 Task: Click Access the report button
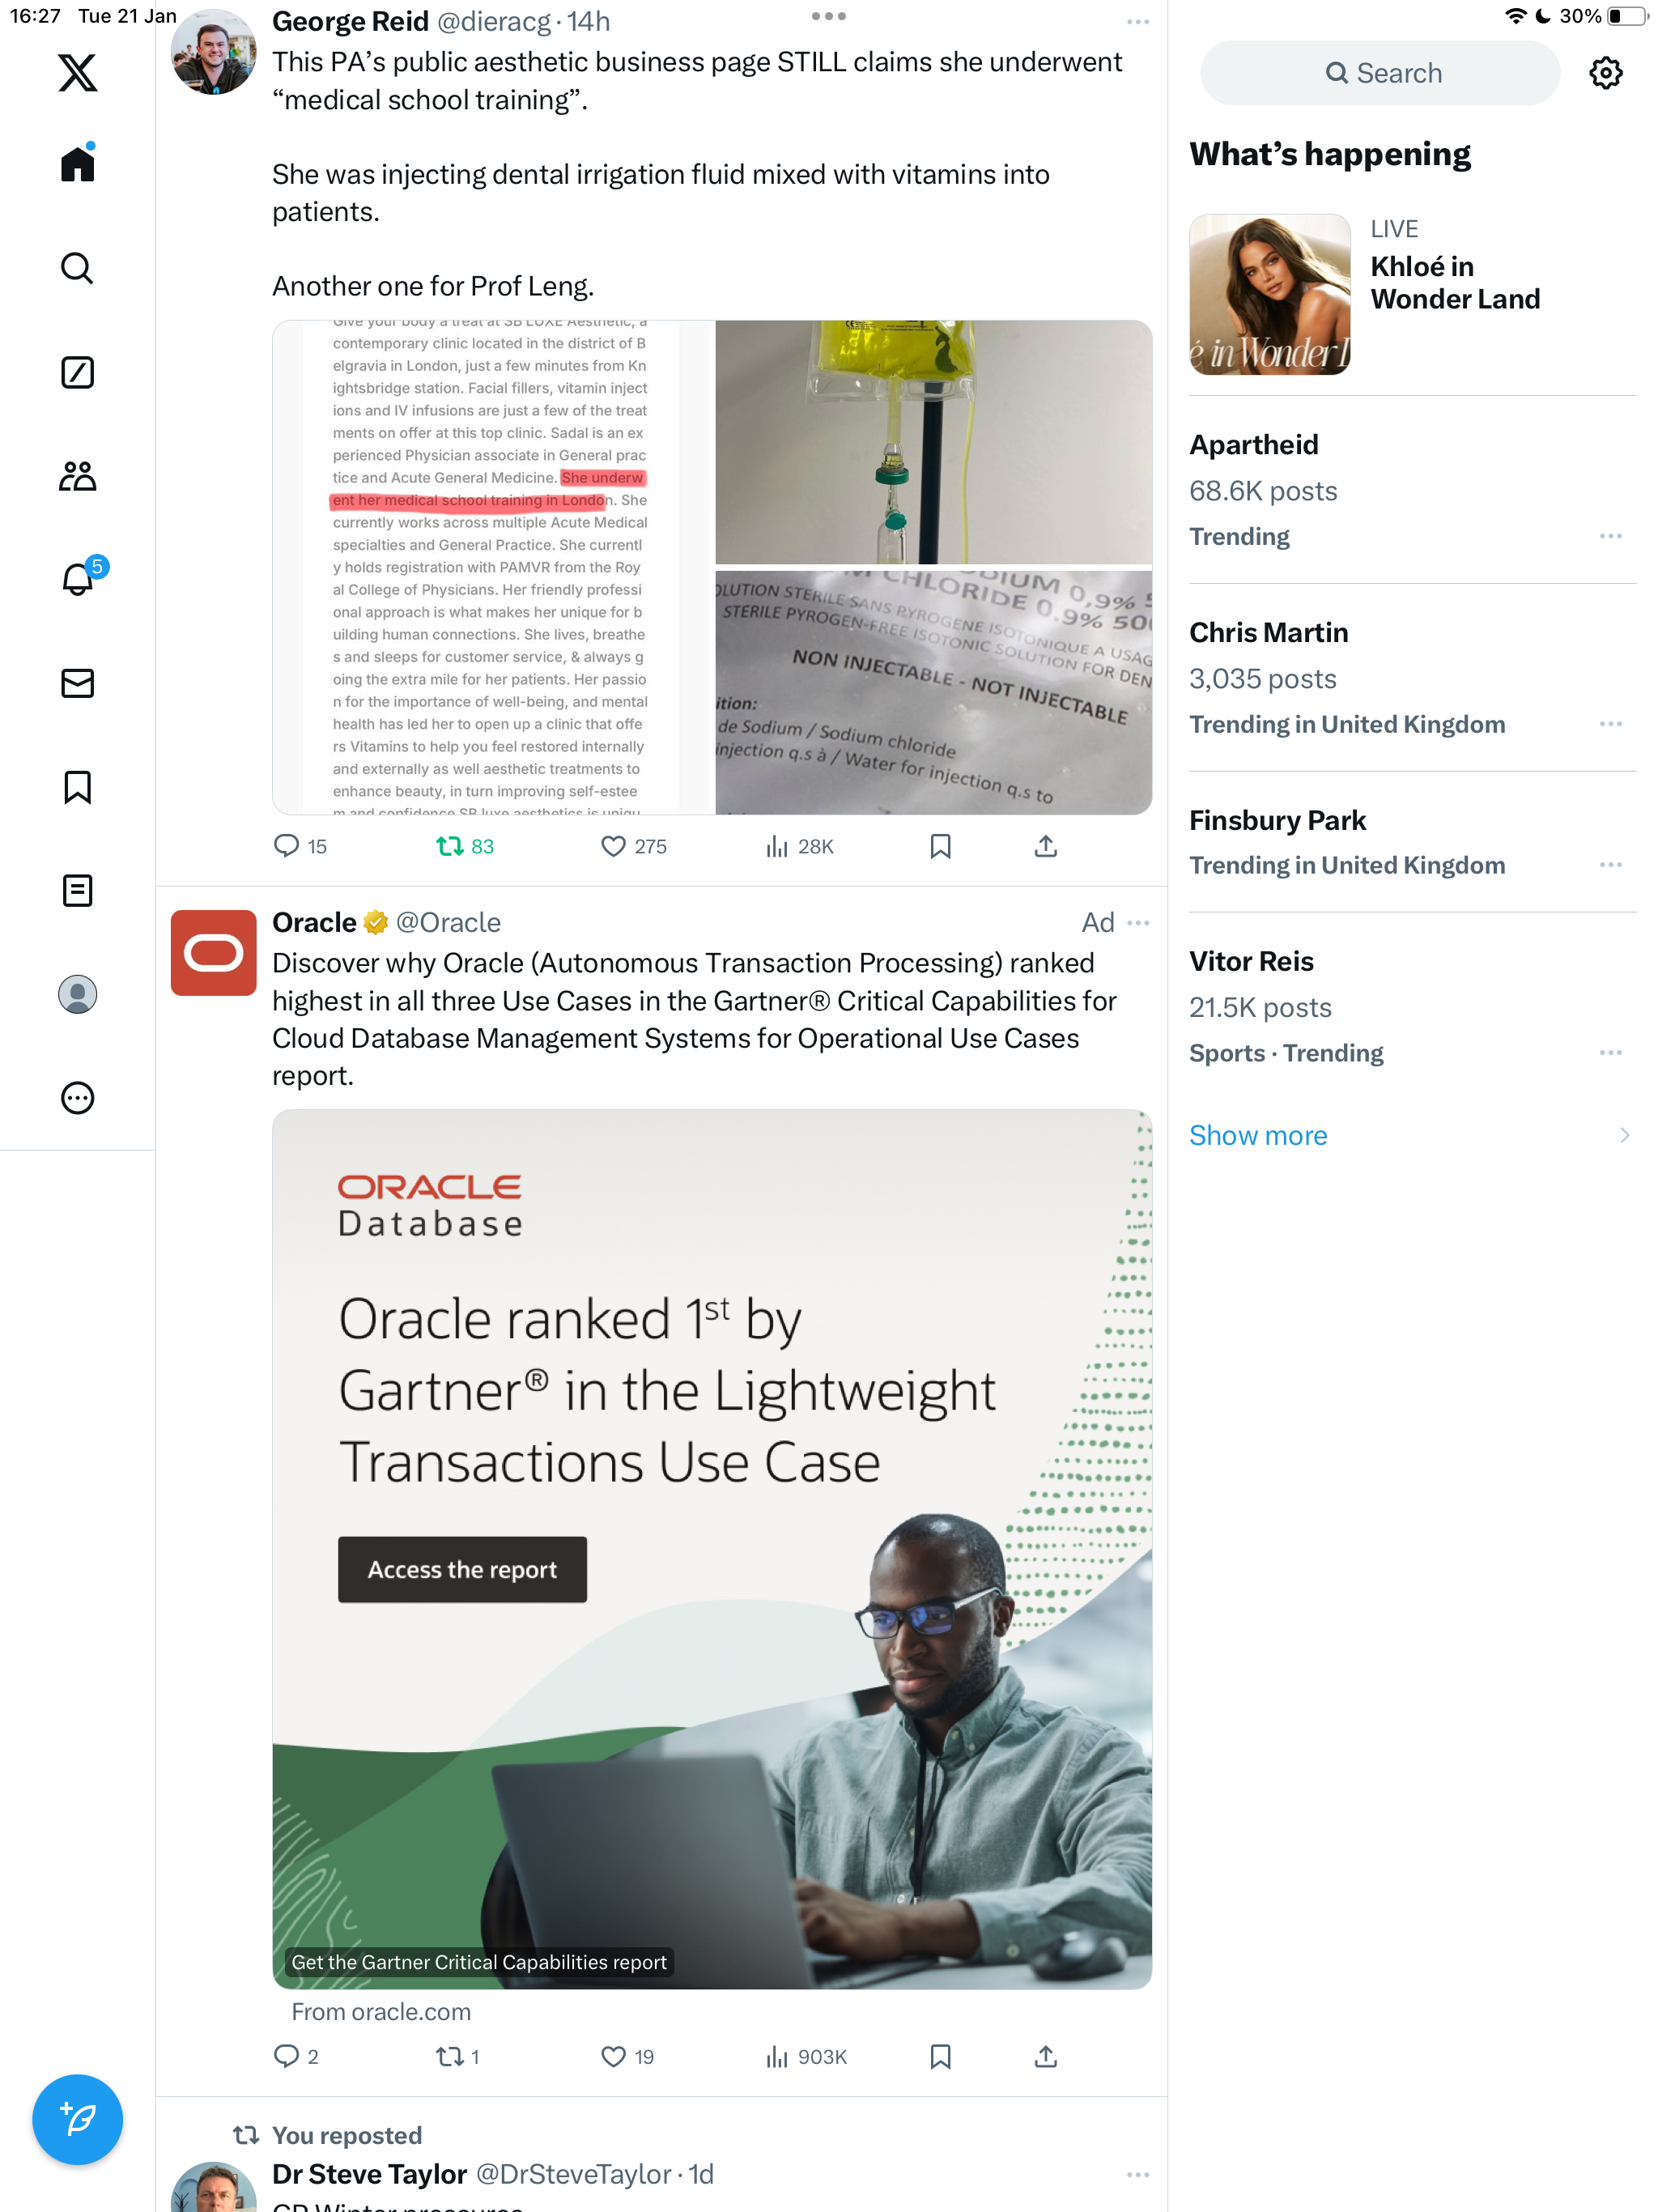(x=462, y=1569)
